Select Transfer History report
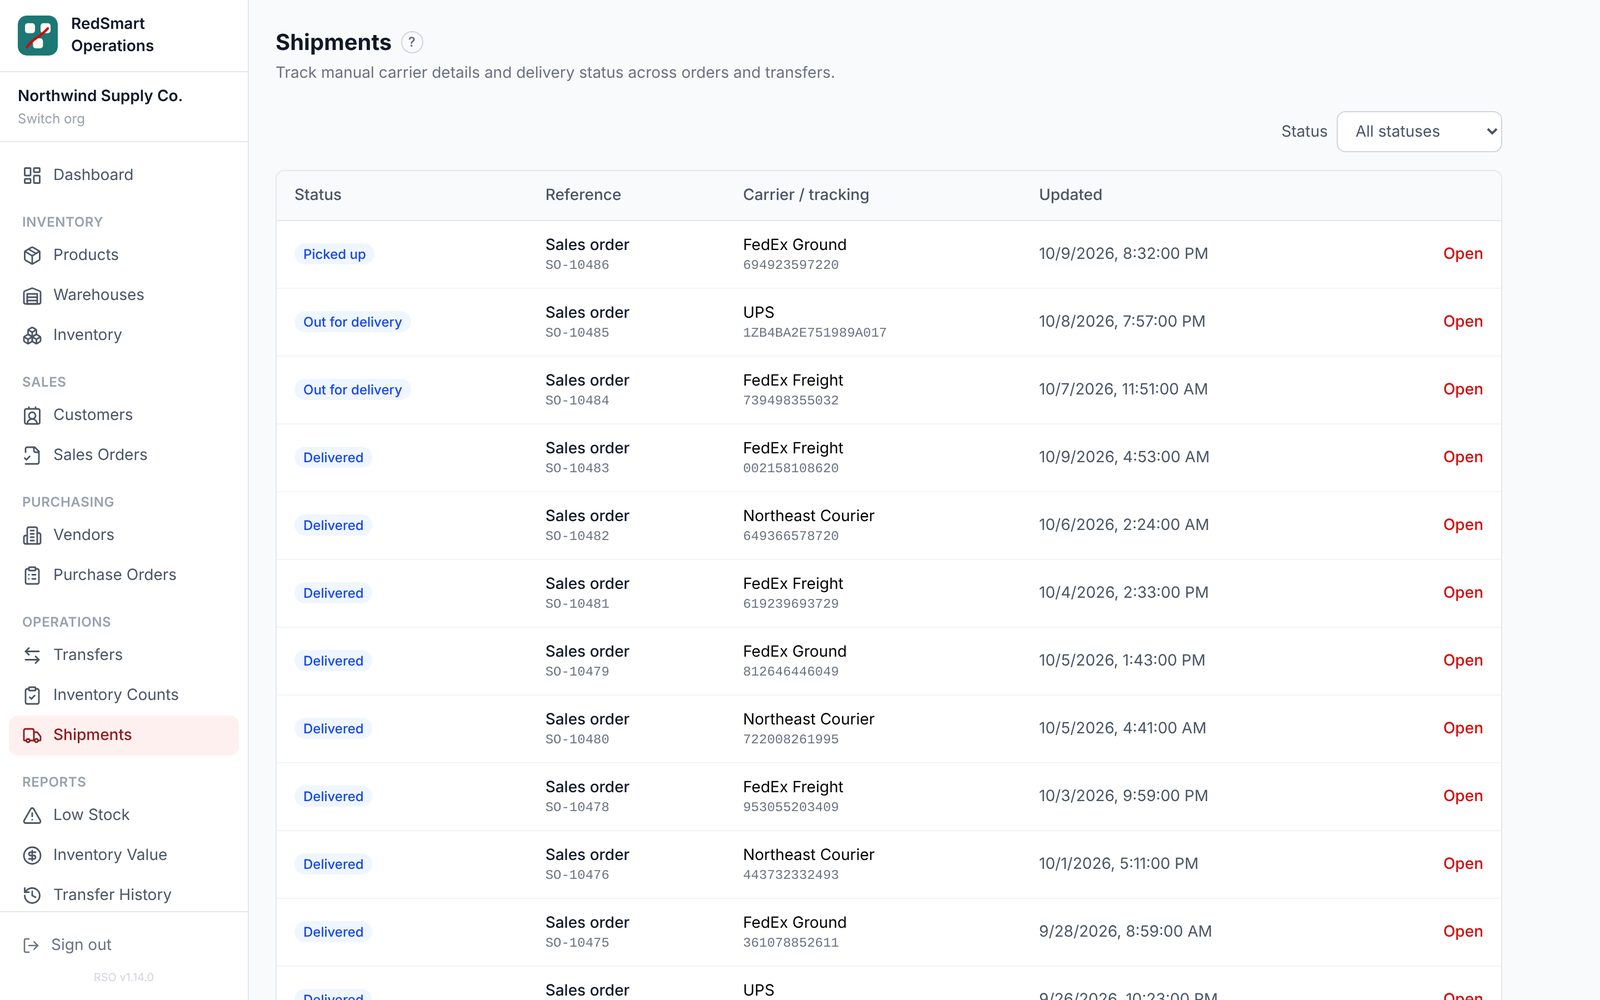1600x1000 pixels. pos(124,895)
